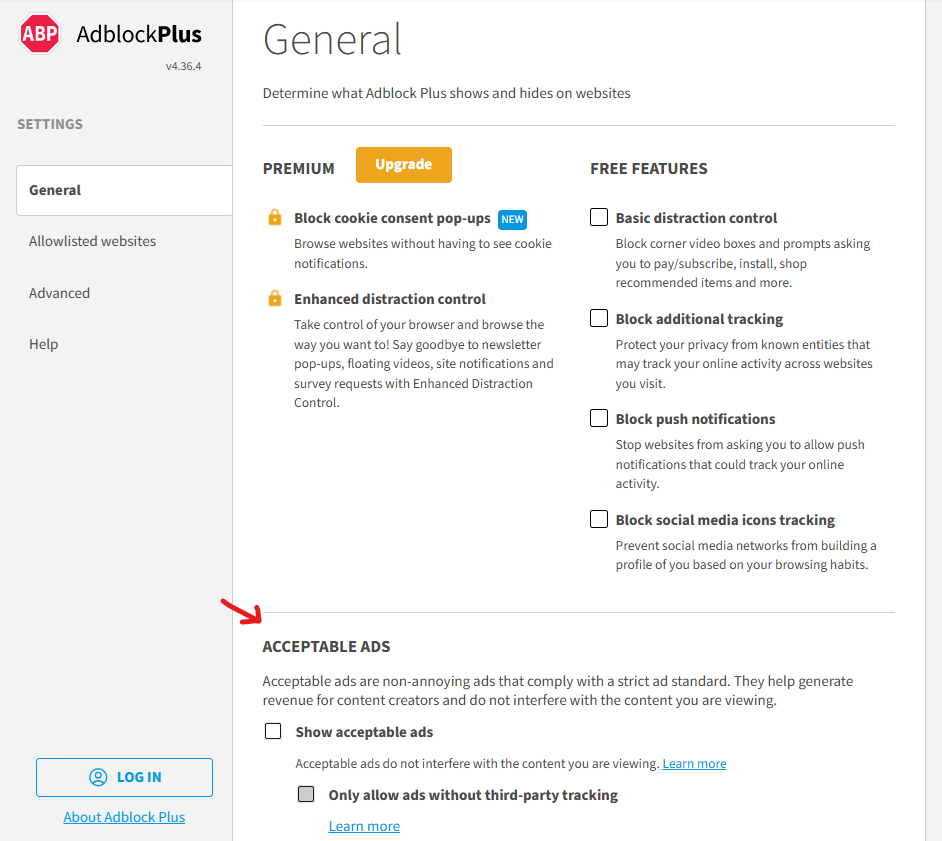This screenshot has height=841, width=942.
Task: Select the General settings tab
Action: click(55, 189)
